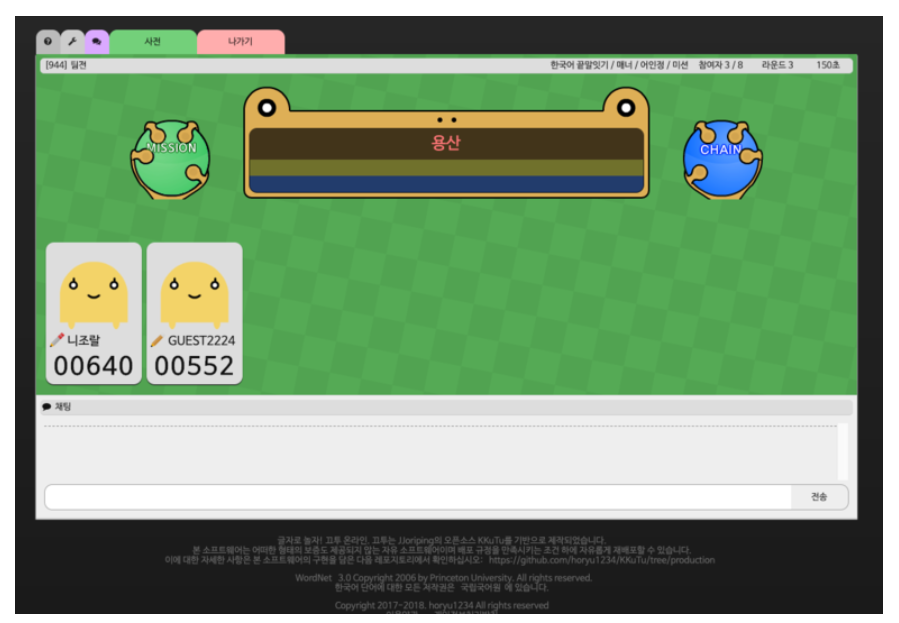Click the room title [944] 딜전

[66, 65]
